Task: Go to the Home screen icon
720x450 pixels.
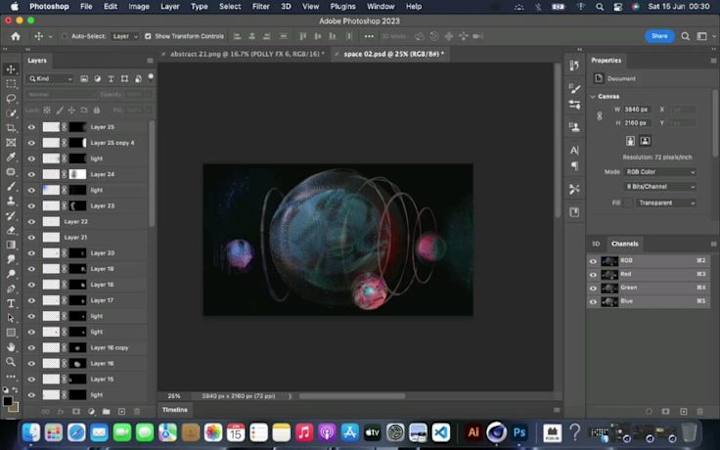Action: point(16,36)
